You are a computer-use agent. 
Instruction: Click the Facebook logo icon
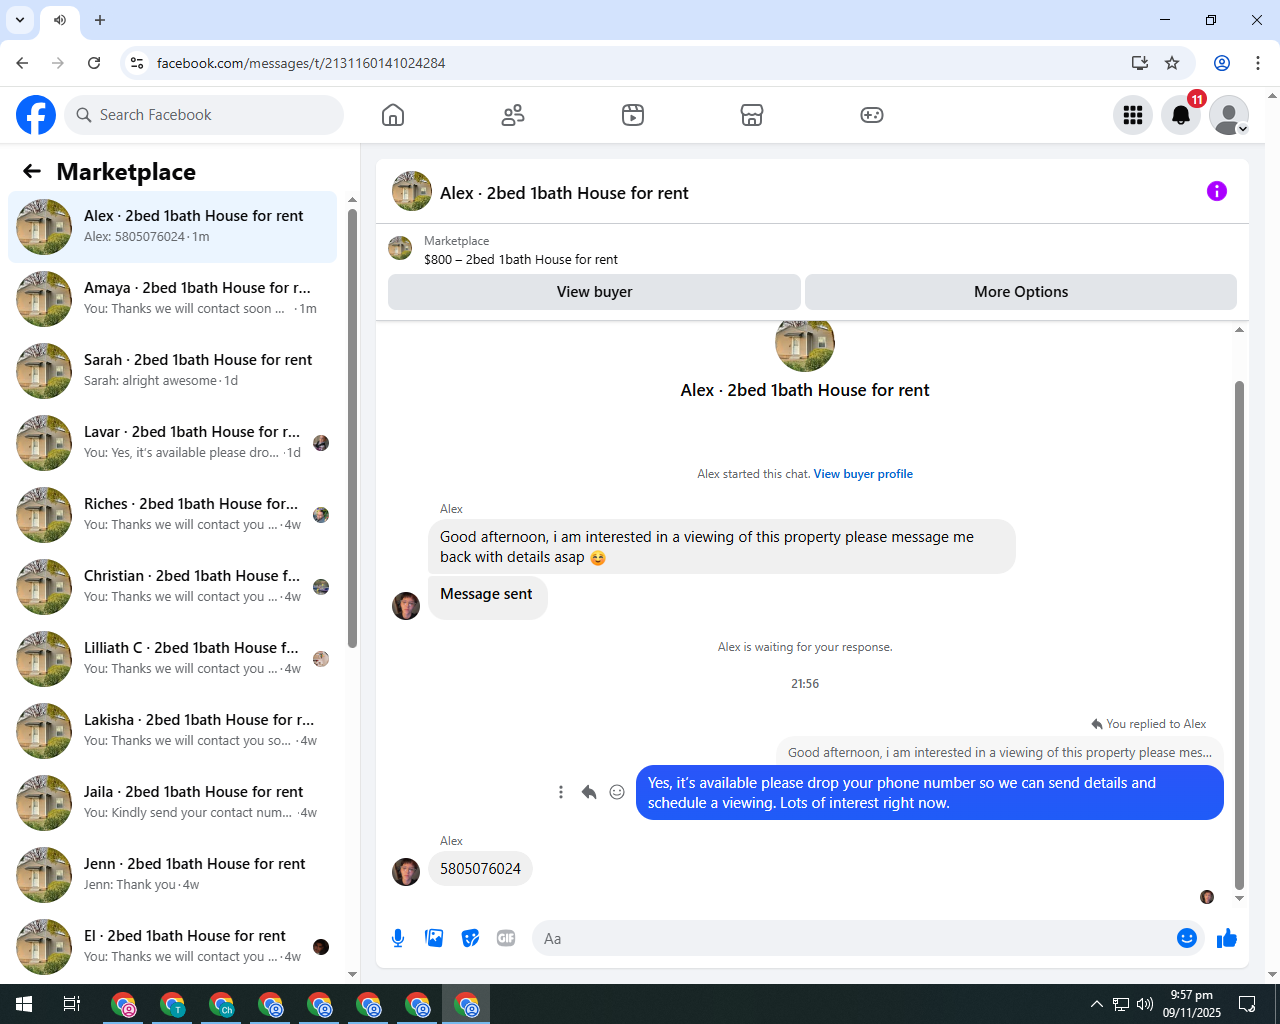pyautogui.click(x=36, y=115)
